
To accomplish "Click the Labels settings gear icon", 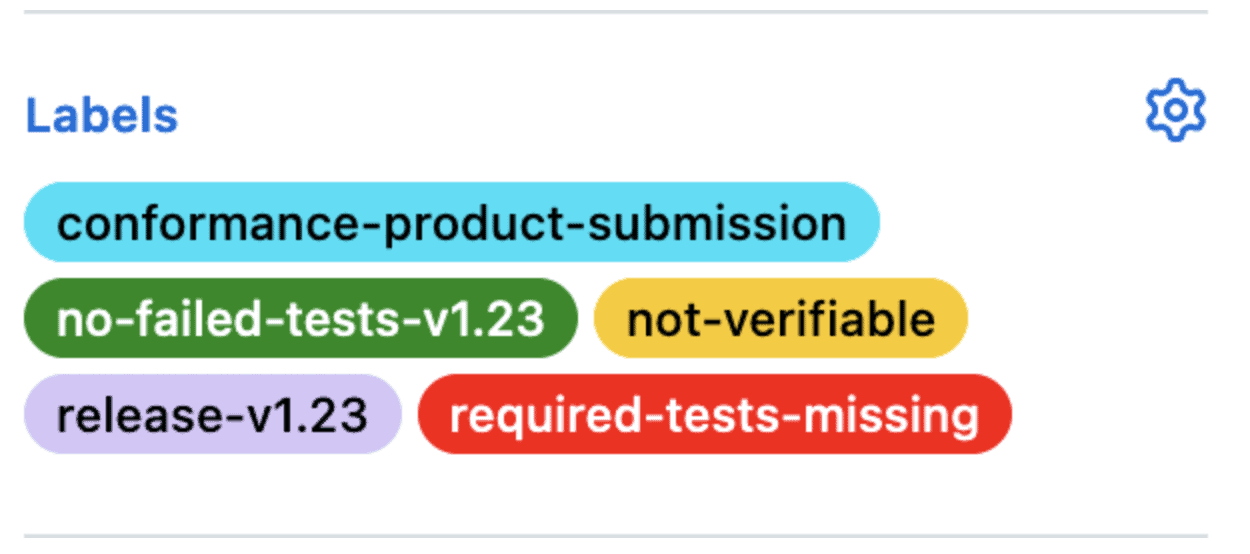I will pos(1175,110).
